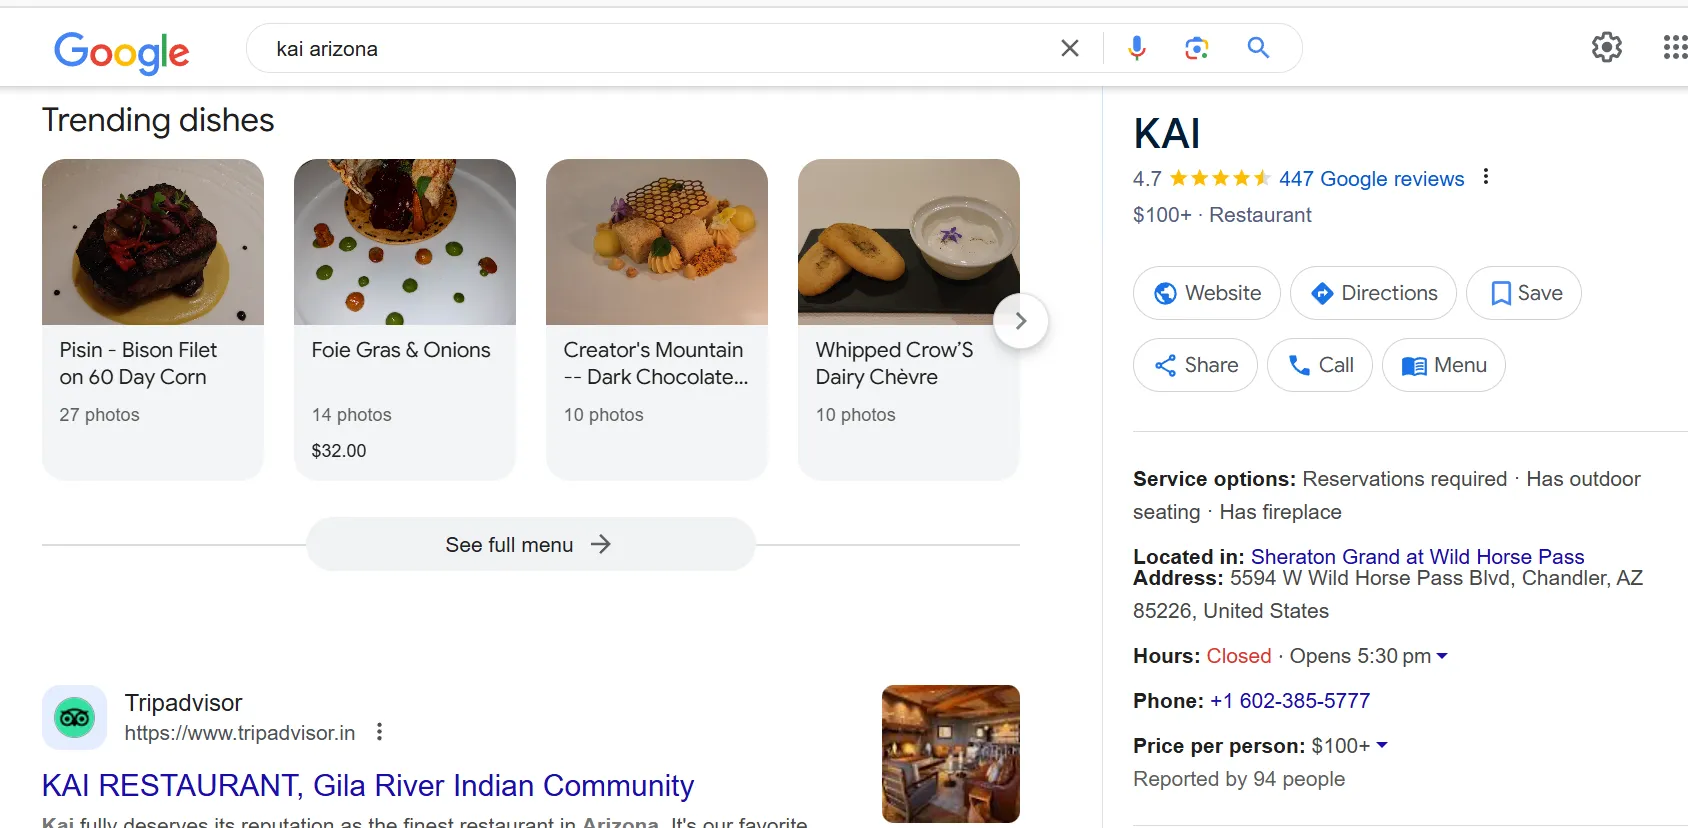Expand the Hours opening times dropdown
The width and height of the screenshot is (1688, 828).
pyautogui.click(x=1442, y=656)
